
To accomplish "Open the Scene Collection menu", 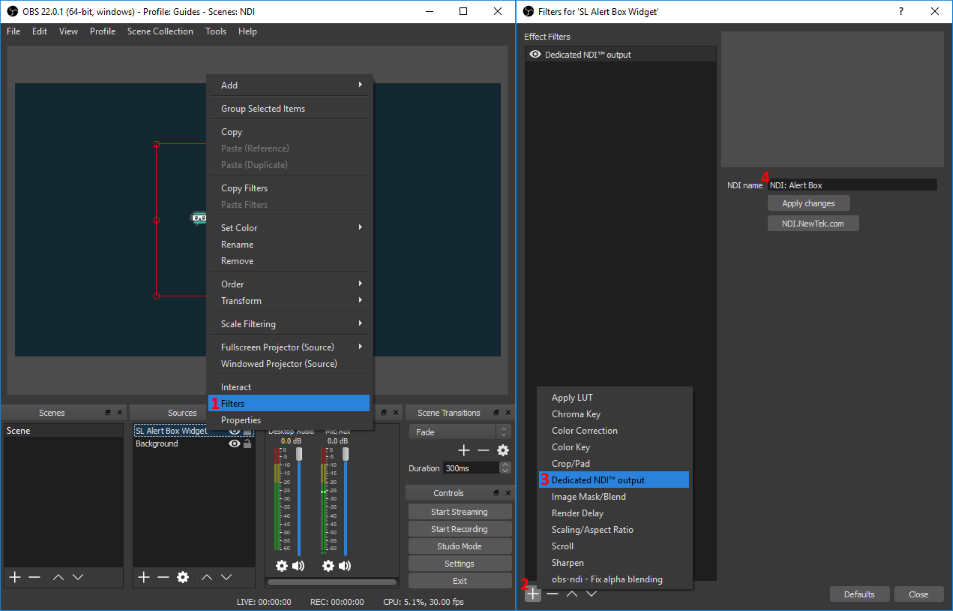I will (x=160, y=32).
